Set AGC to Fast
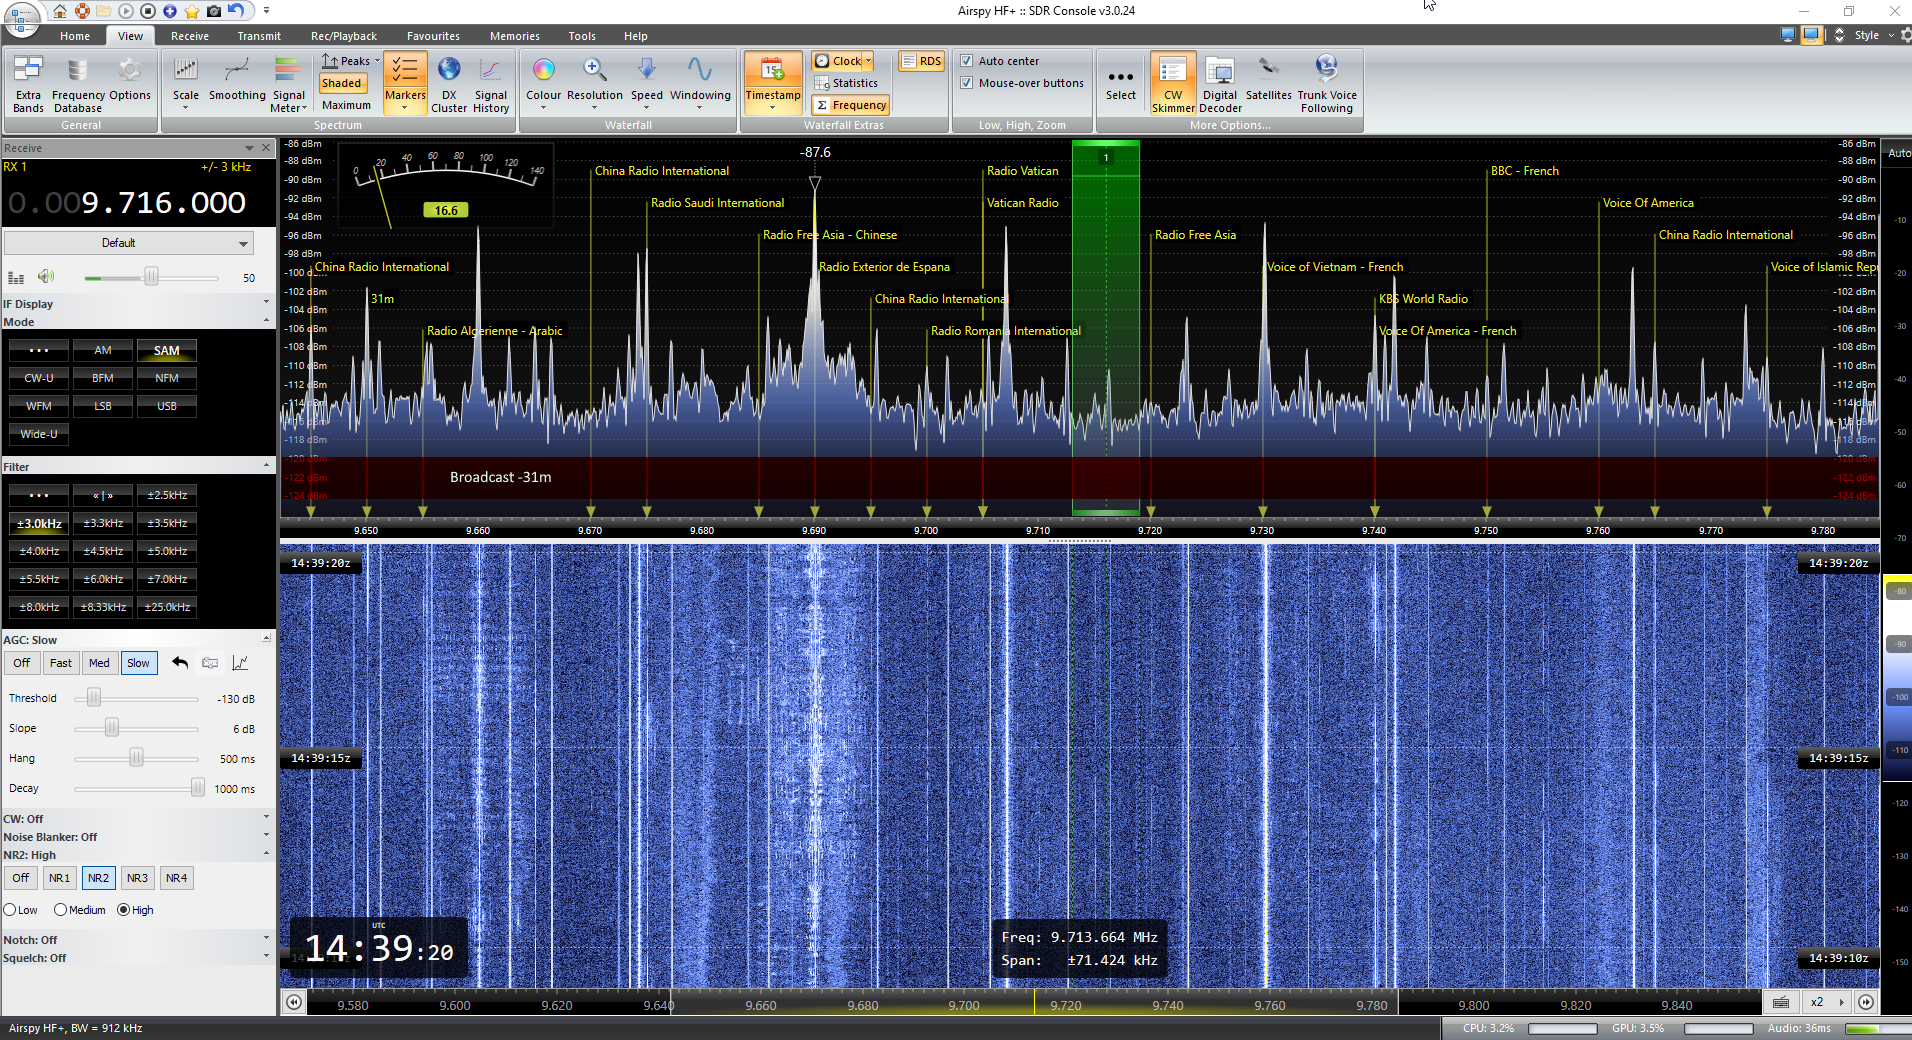 point(60,663)
